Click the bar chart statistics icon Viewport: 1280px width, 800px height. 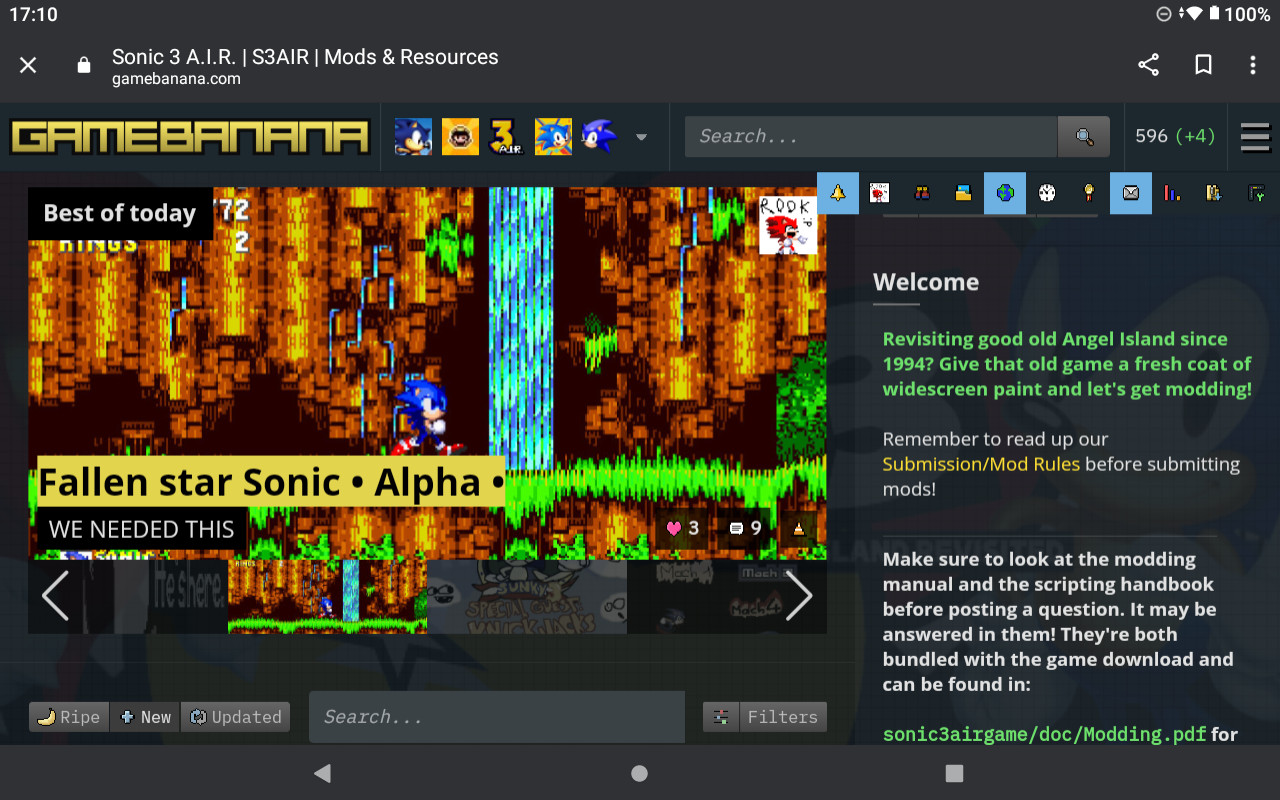tap(1172, 192)
